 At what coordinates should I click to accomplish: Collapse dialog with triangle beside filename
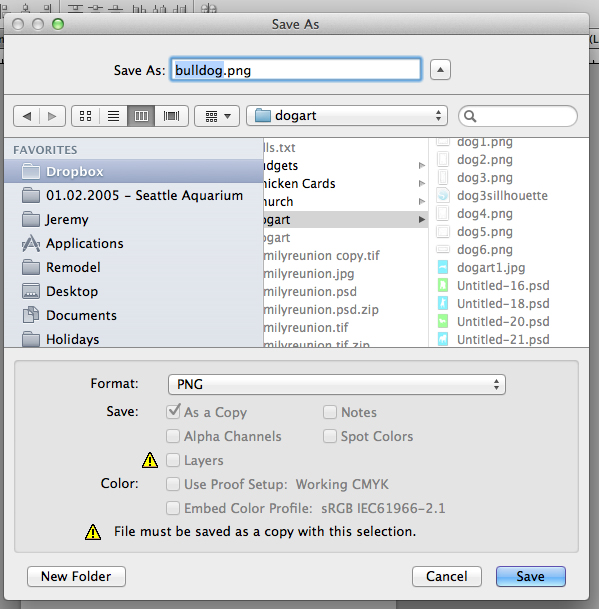(440, 70)
